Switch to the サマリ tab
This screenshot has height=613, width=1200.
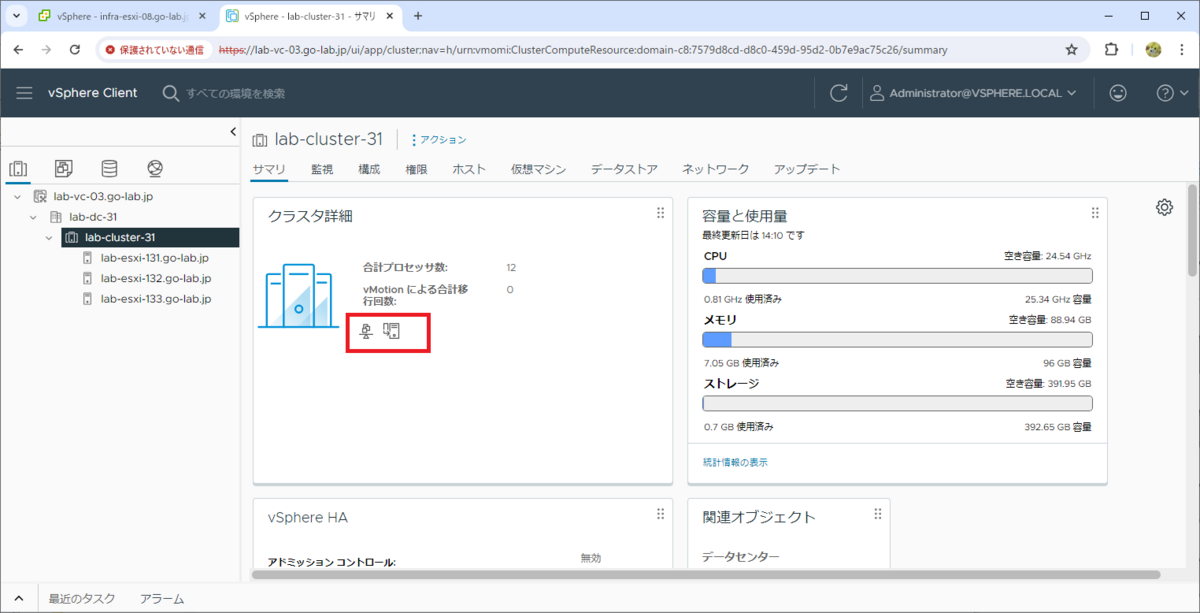coord(269,169)
